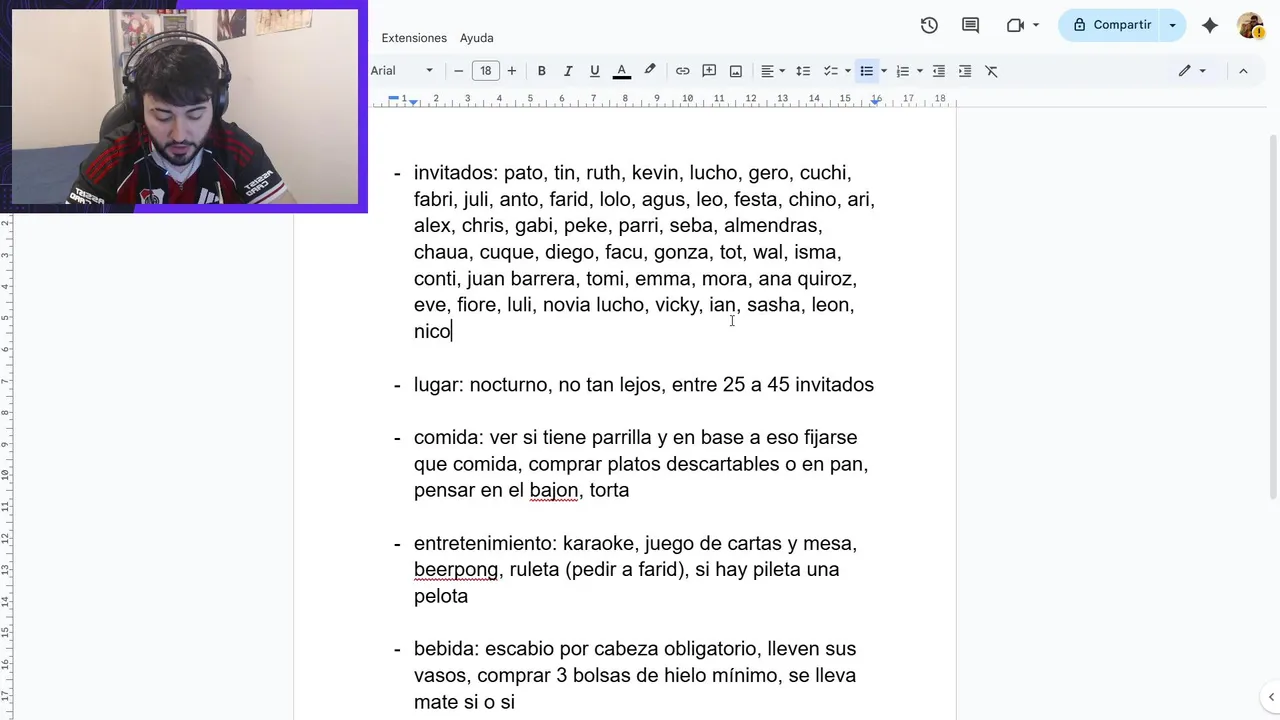The height and width of the screenshot is (720, 1280).
Task: Toggle numbered list
Action: (903, 71)
